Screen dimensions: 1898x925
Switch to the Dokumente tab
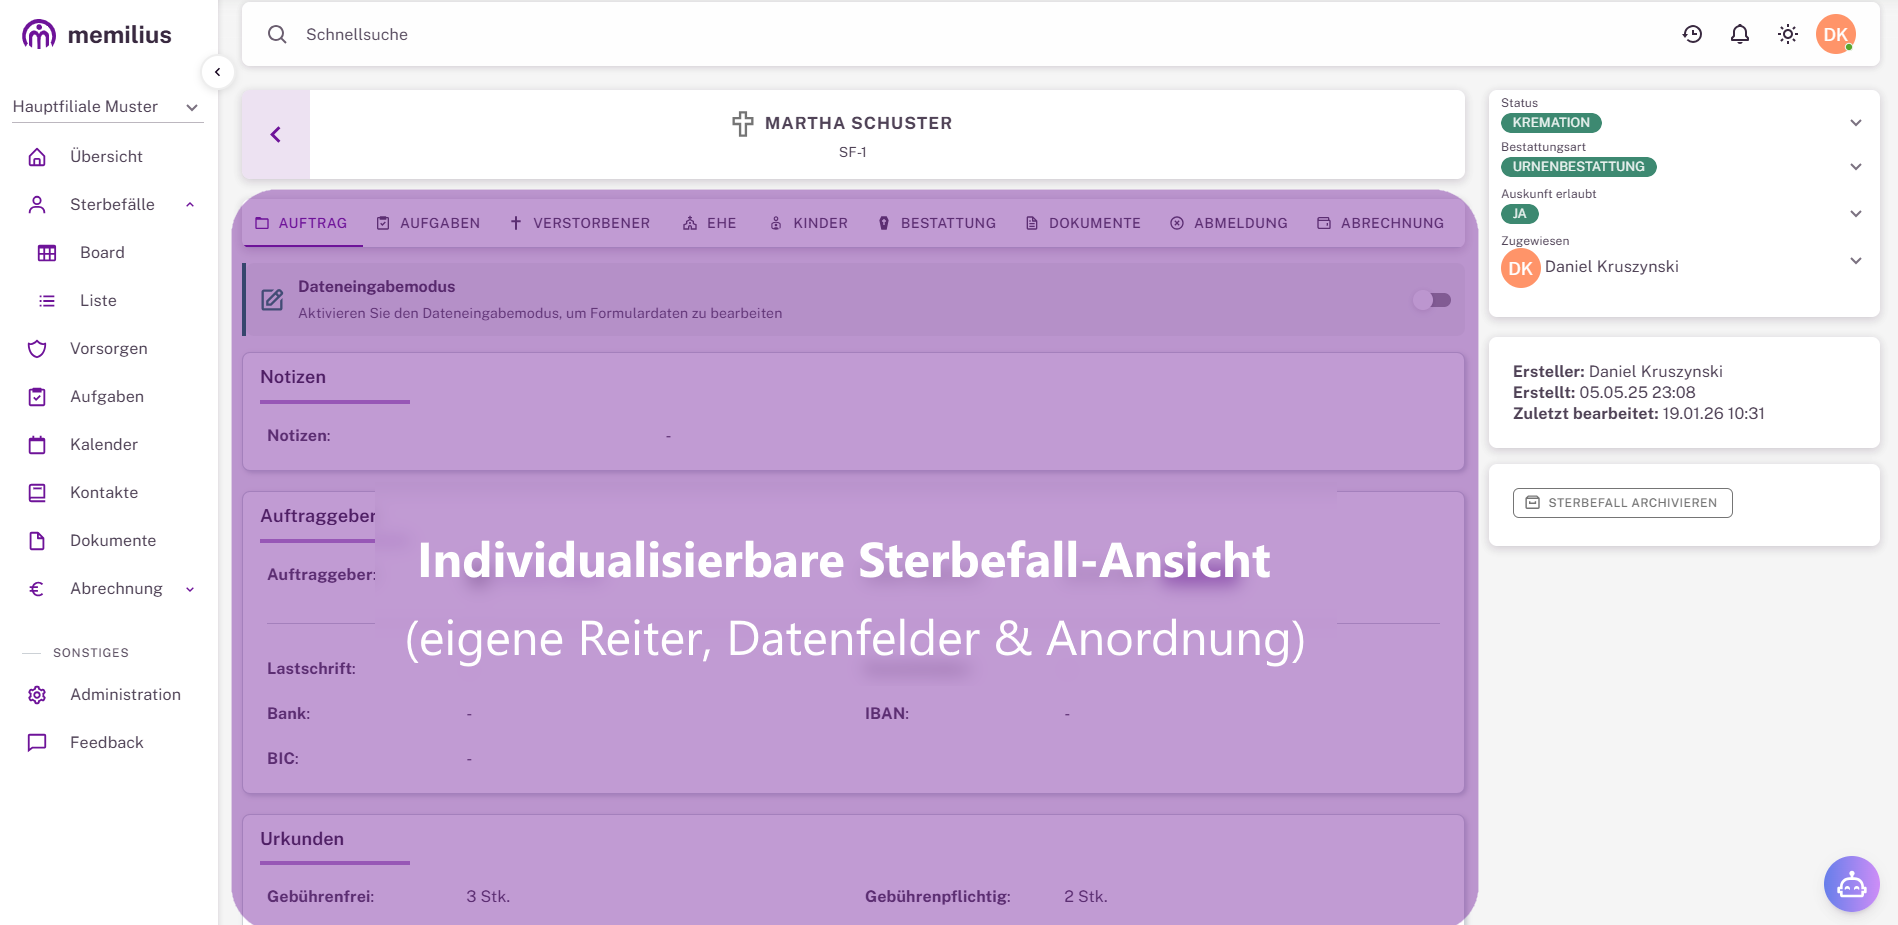tap(1083, 223)
